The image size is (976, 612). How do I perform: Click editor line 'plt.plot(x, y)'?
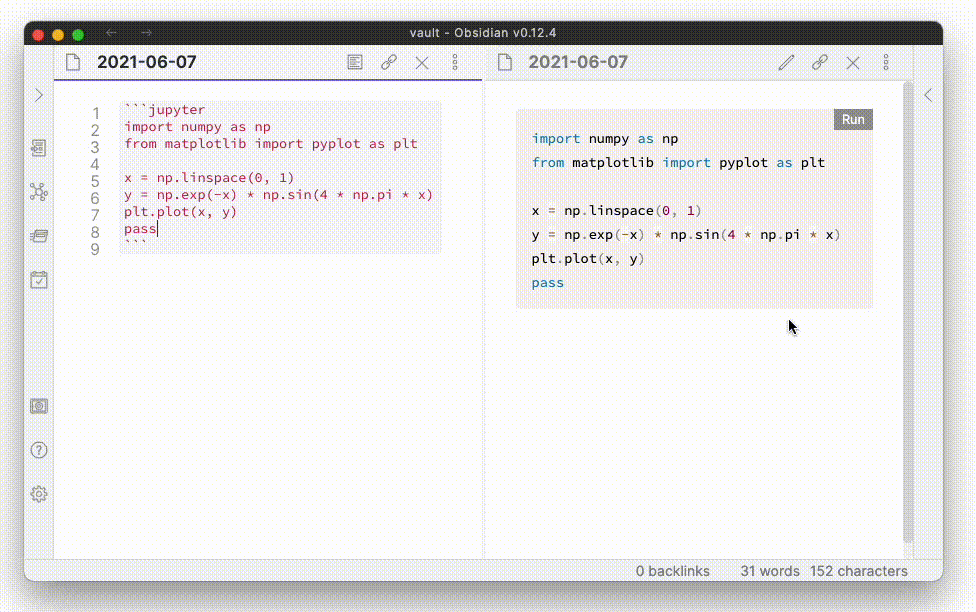coord(181,212)
